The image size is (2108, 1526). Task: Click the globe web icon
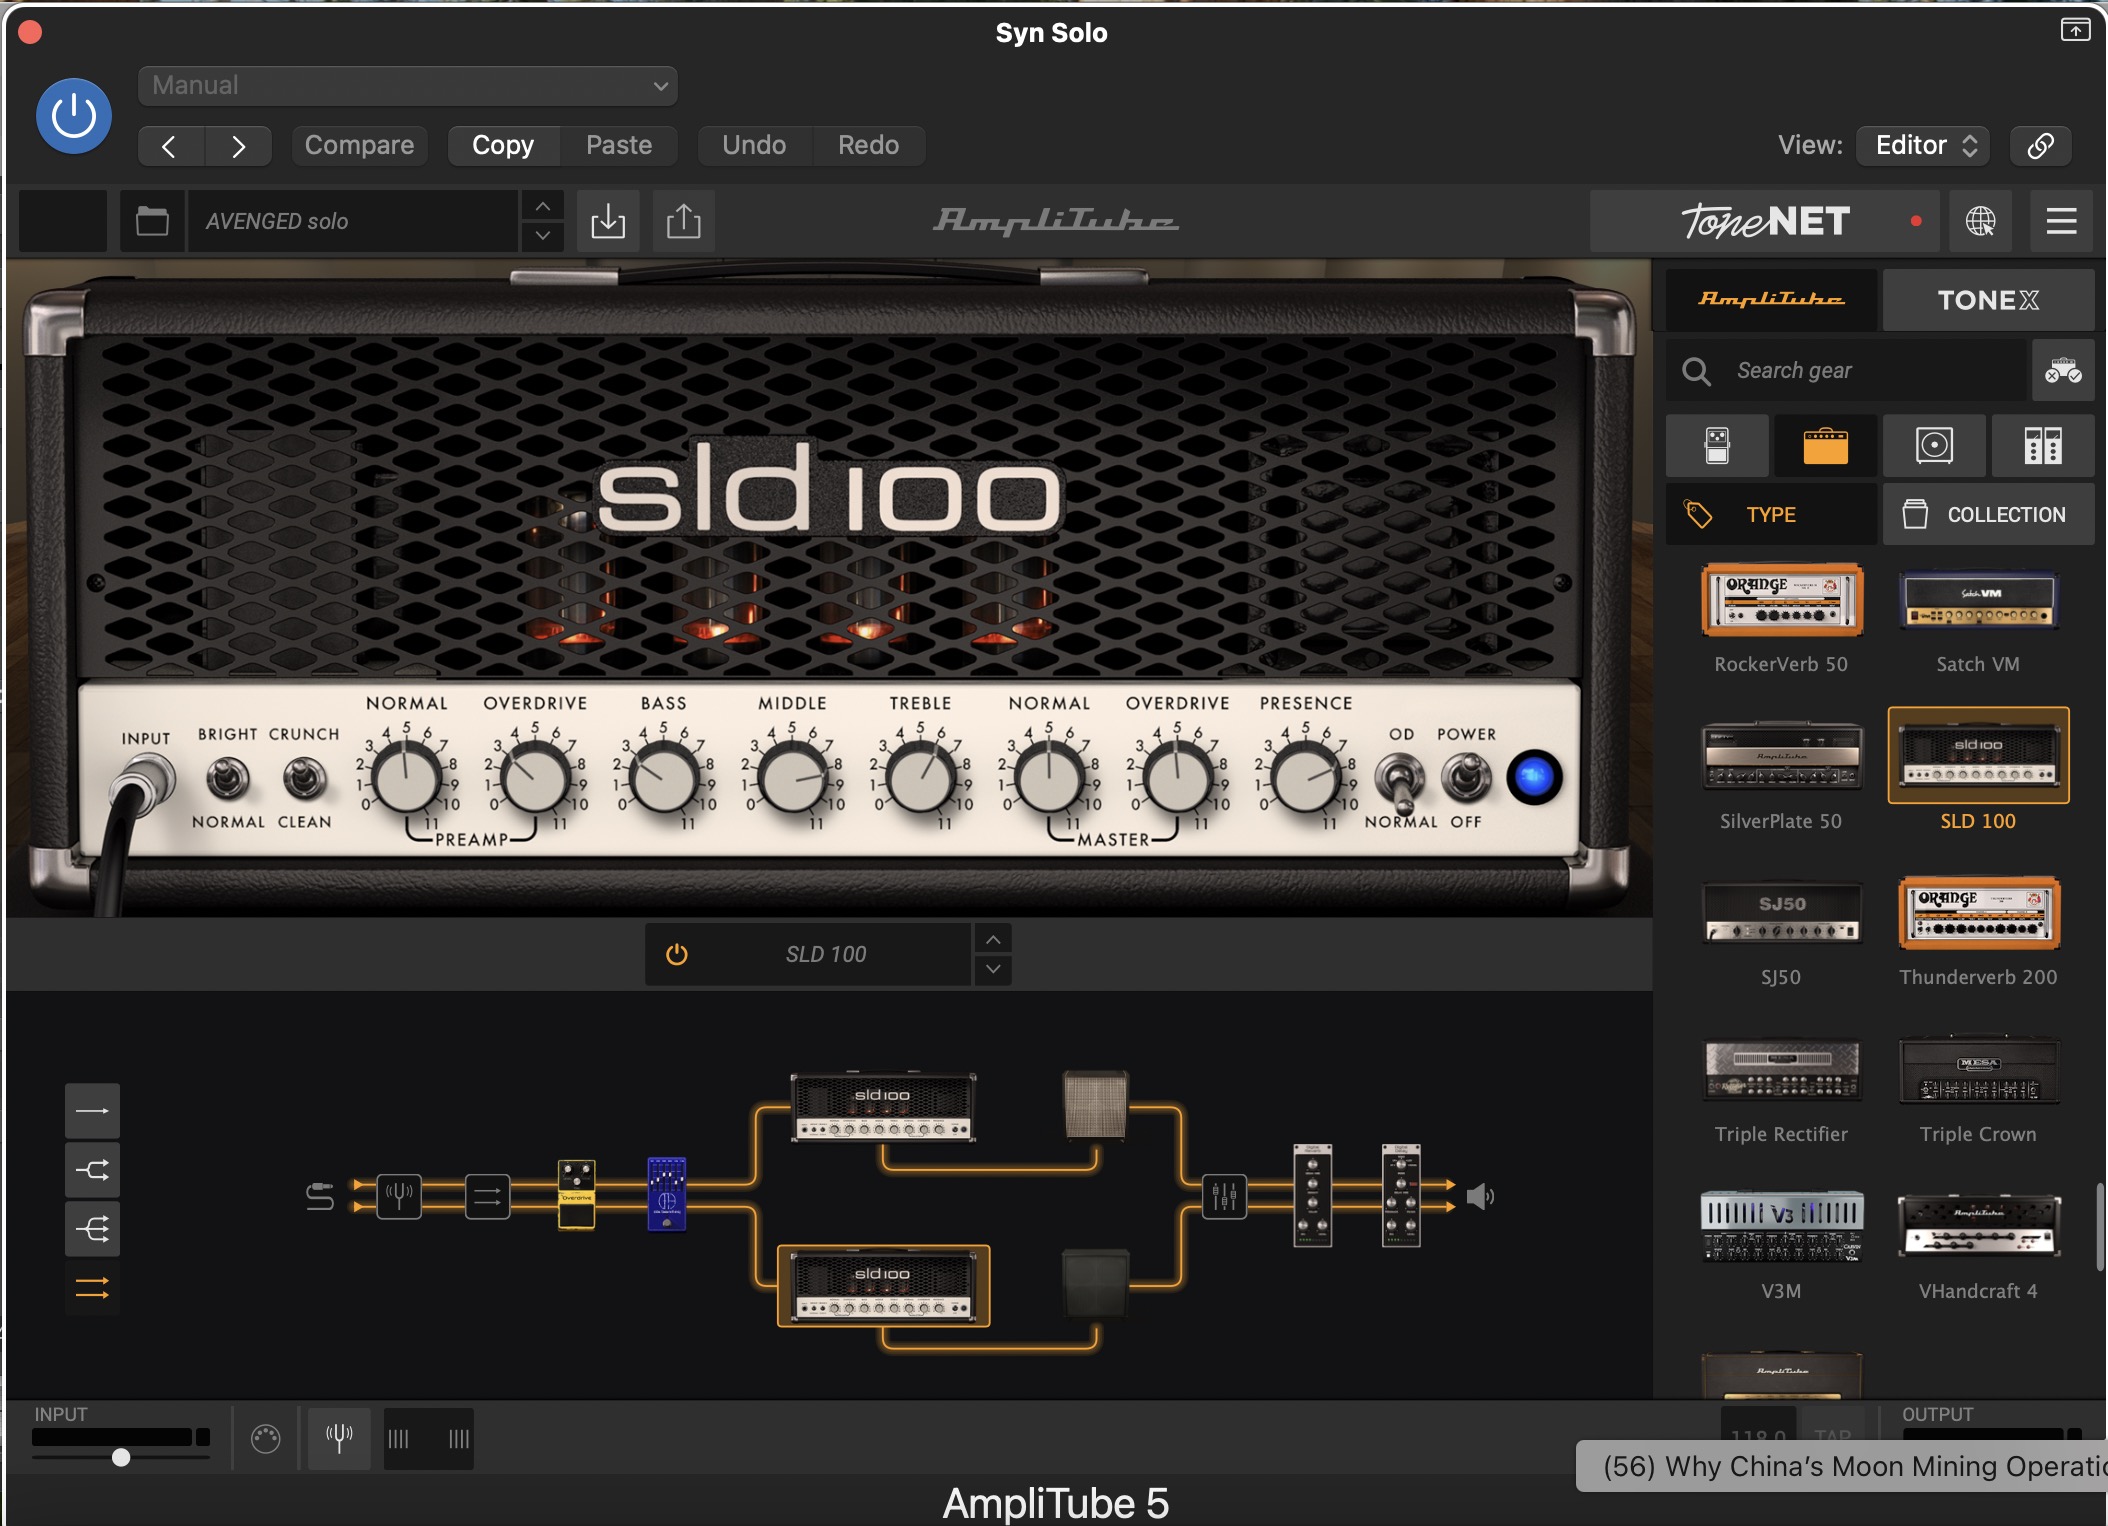(1980, 221)
